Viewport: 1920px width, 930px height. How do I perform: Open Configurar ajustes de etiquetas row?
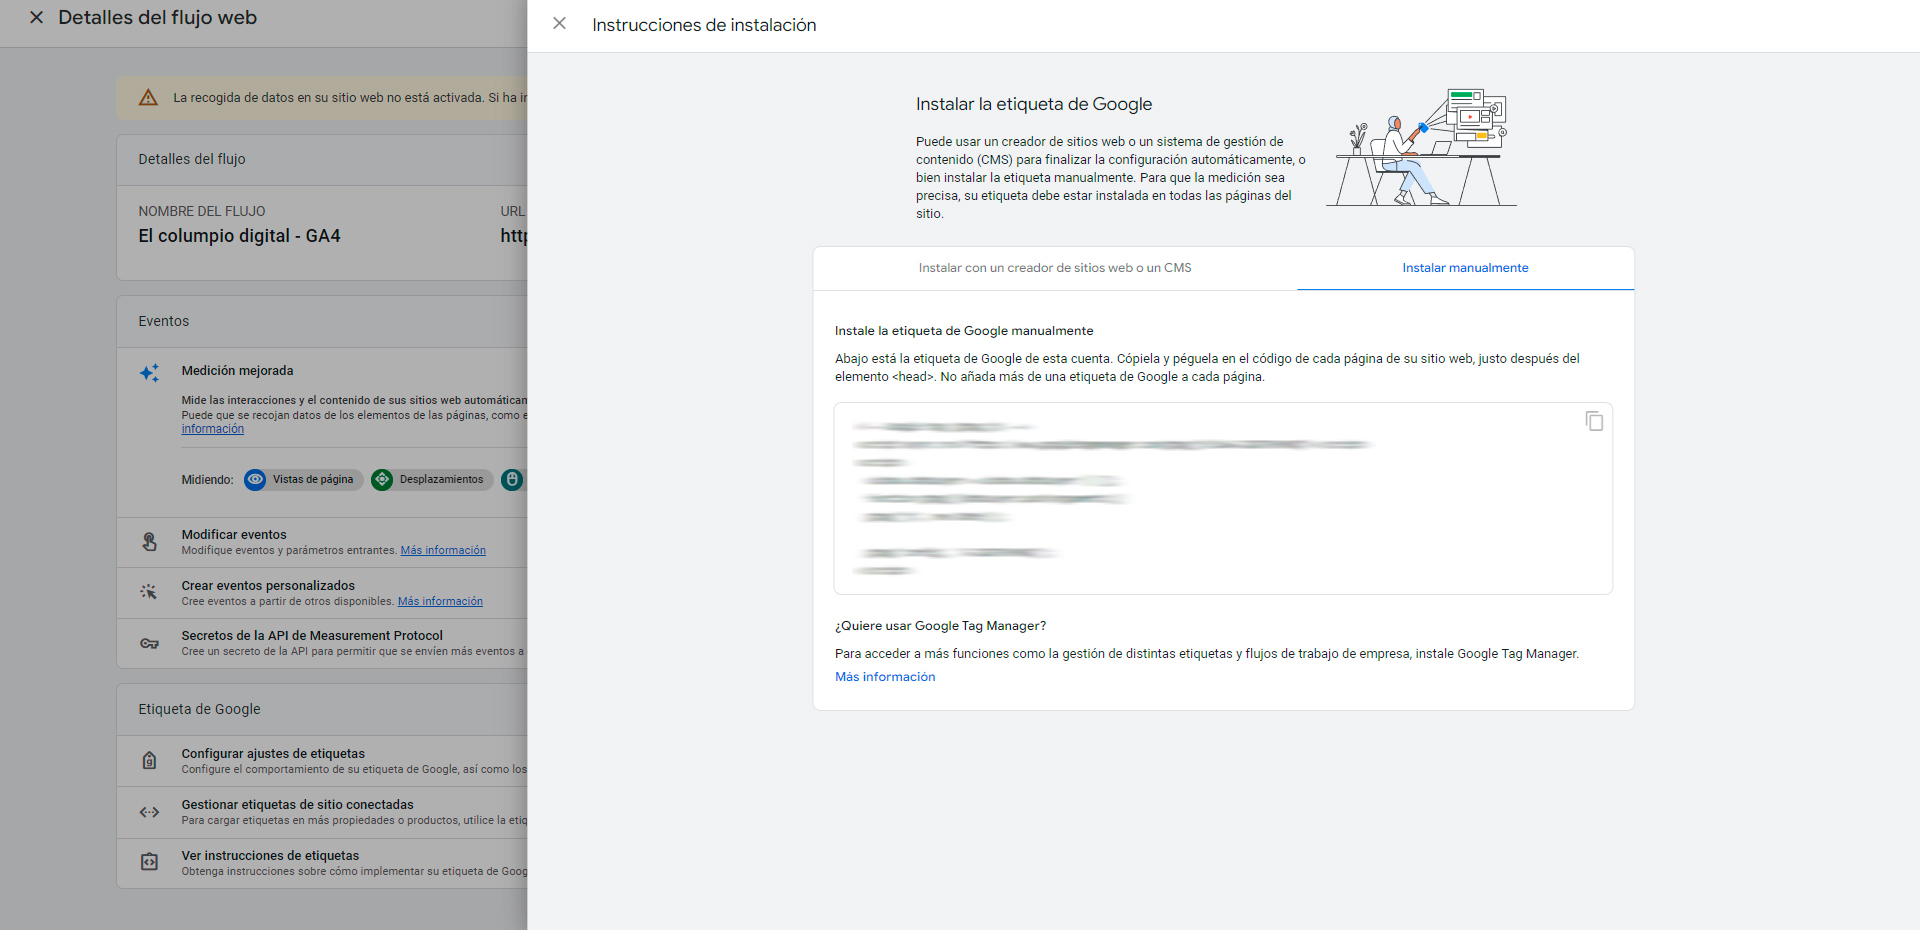pos(322,761)
